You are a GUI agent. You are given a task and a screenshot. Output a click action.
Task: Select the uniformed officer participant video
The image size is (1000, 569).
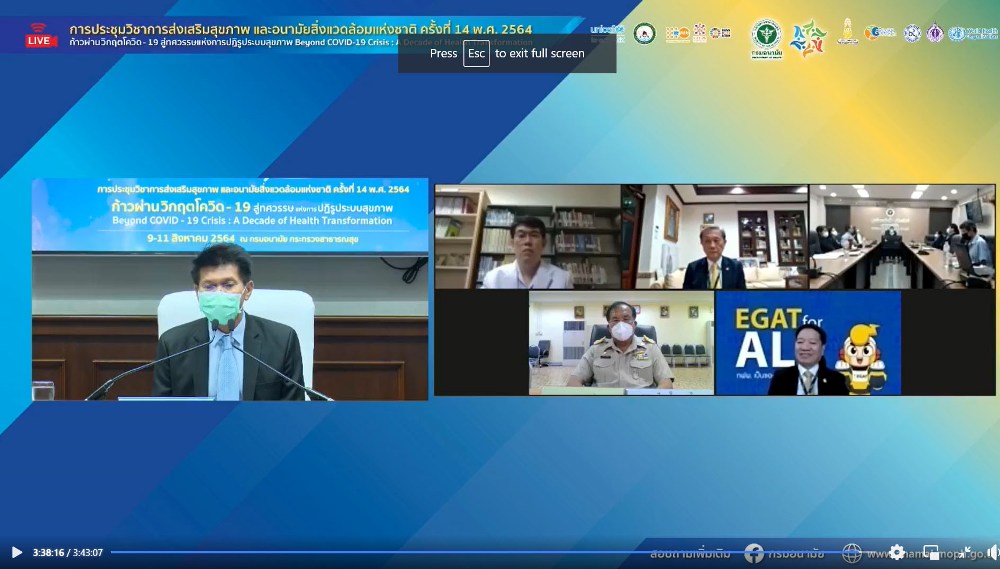(621, 343)
